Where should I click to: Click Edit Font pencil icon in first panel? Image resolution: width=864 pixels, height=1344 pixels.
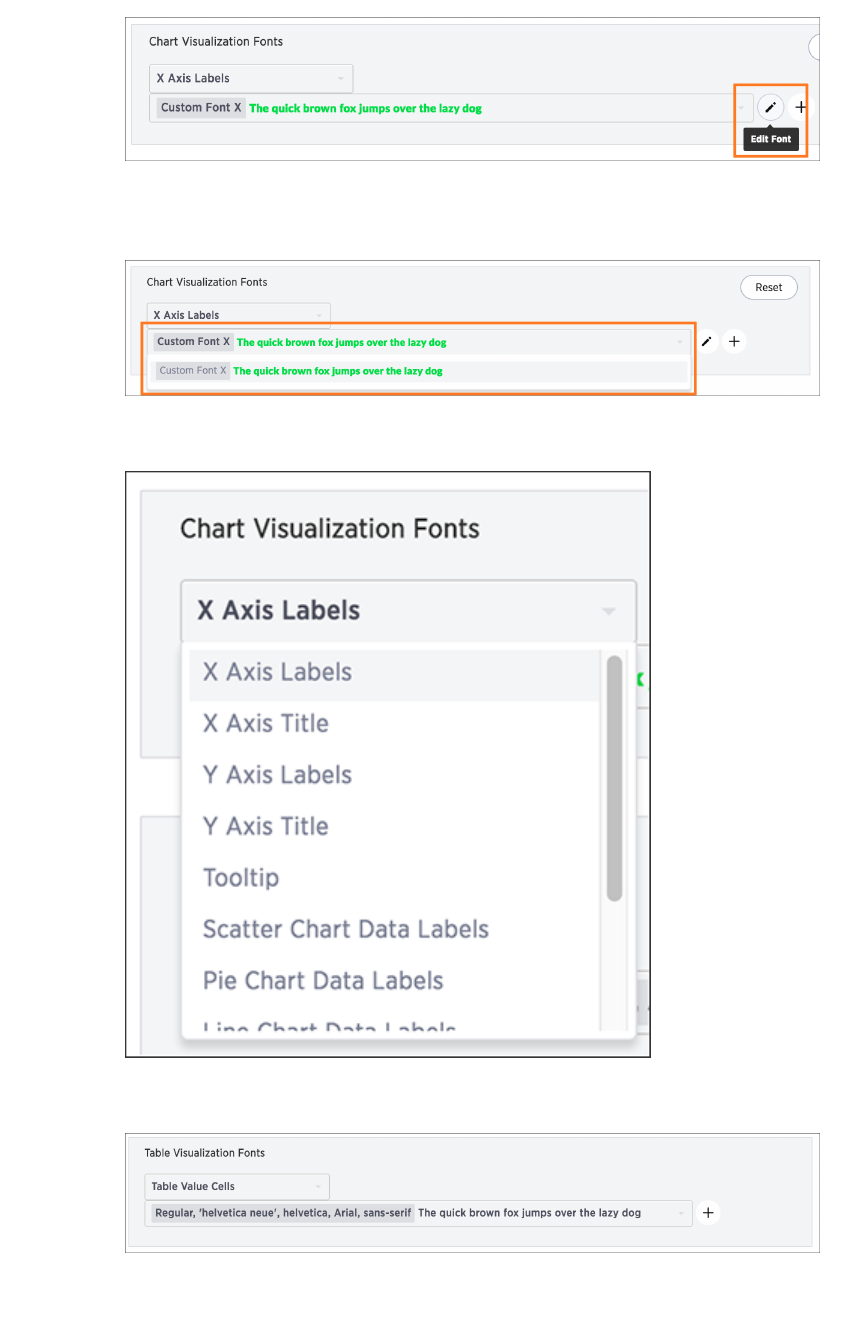[x=770, y=107]
